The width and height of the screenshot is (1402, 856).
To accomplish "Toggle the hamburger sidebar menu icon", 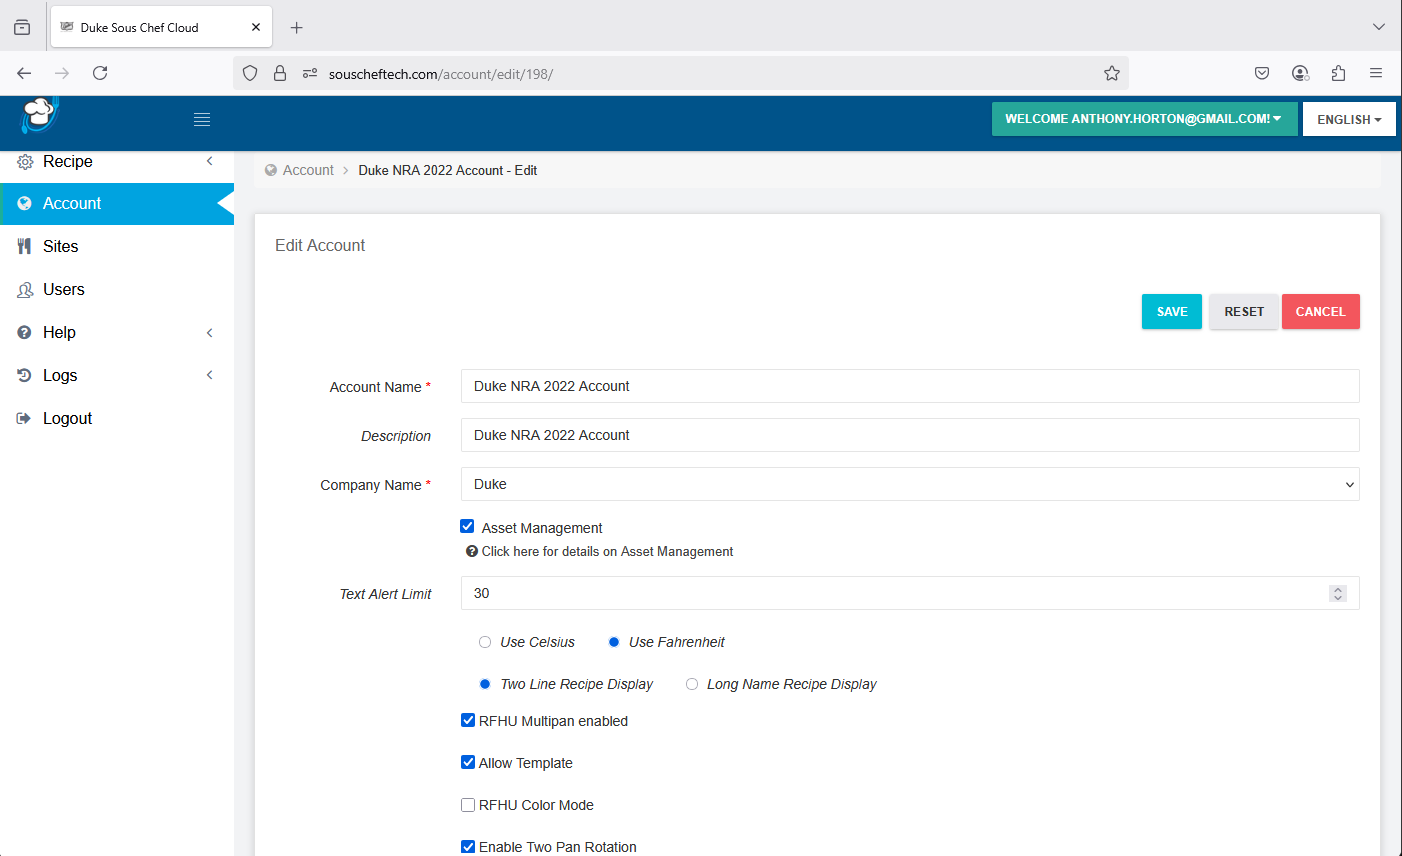I will point(202,119).
